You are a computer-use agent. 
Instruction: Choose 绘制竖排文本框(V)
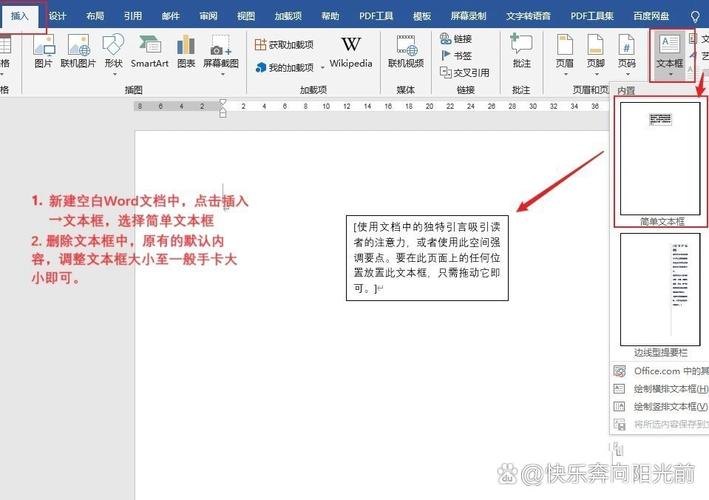tap(660, 406)
